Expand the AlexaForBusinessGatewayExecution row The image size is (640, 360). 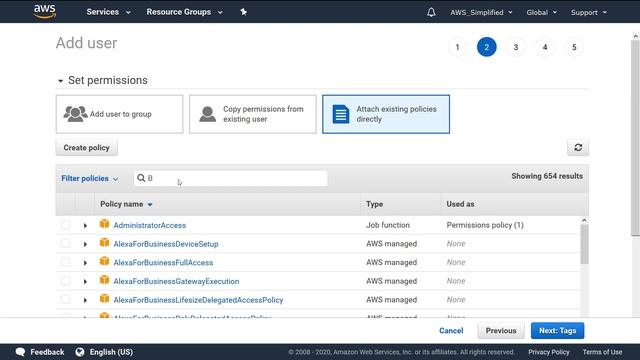tap(85, 282)
